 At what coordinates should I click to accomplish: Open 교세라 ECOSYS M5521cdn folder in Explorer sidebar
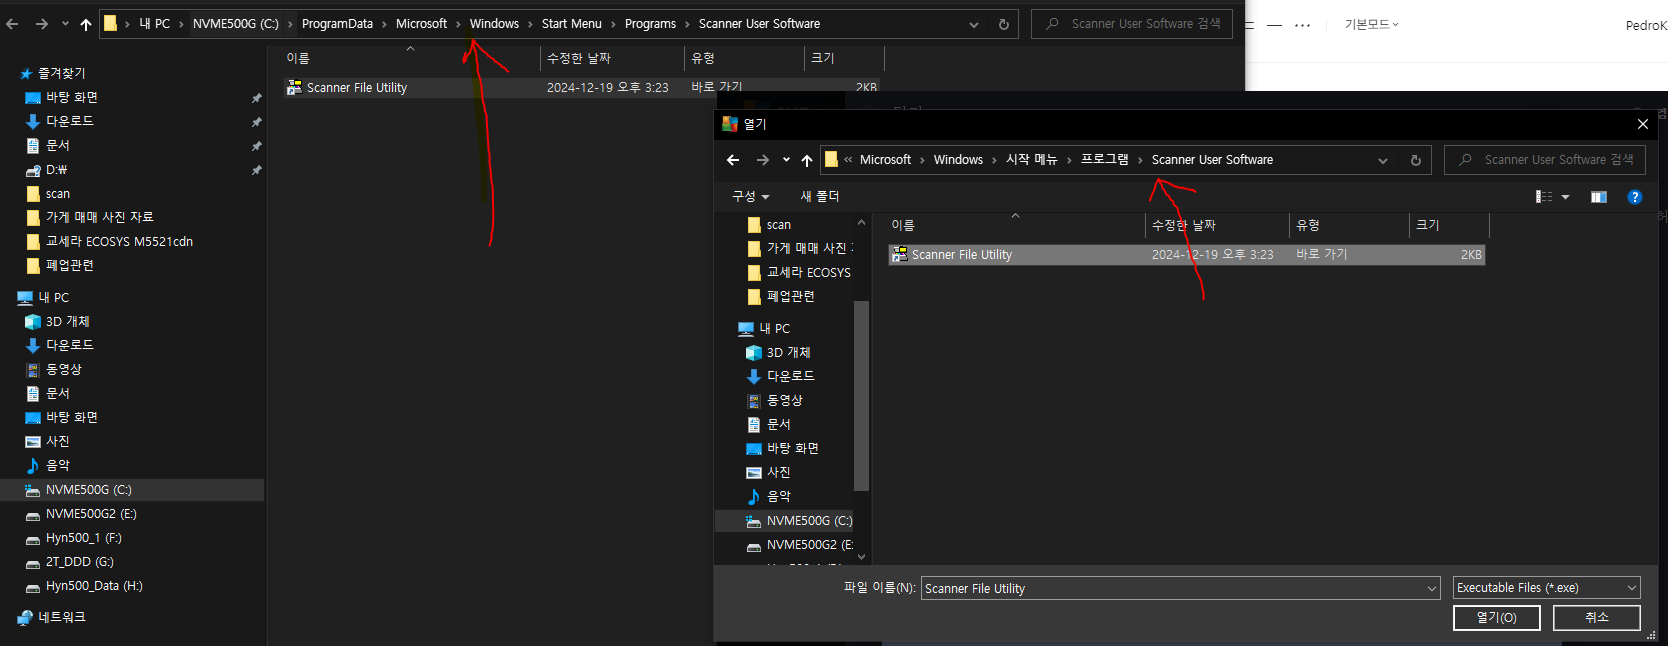119,241
